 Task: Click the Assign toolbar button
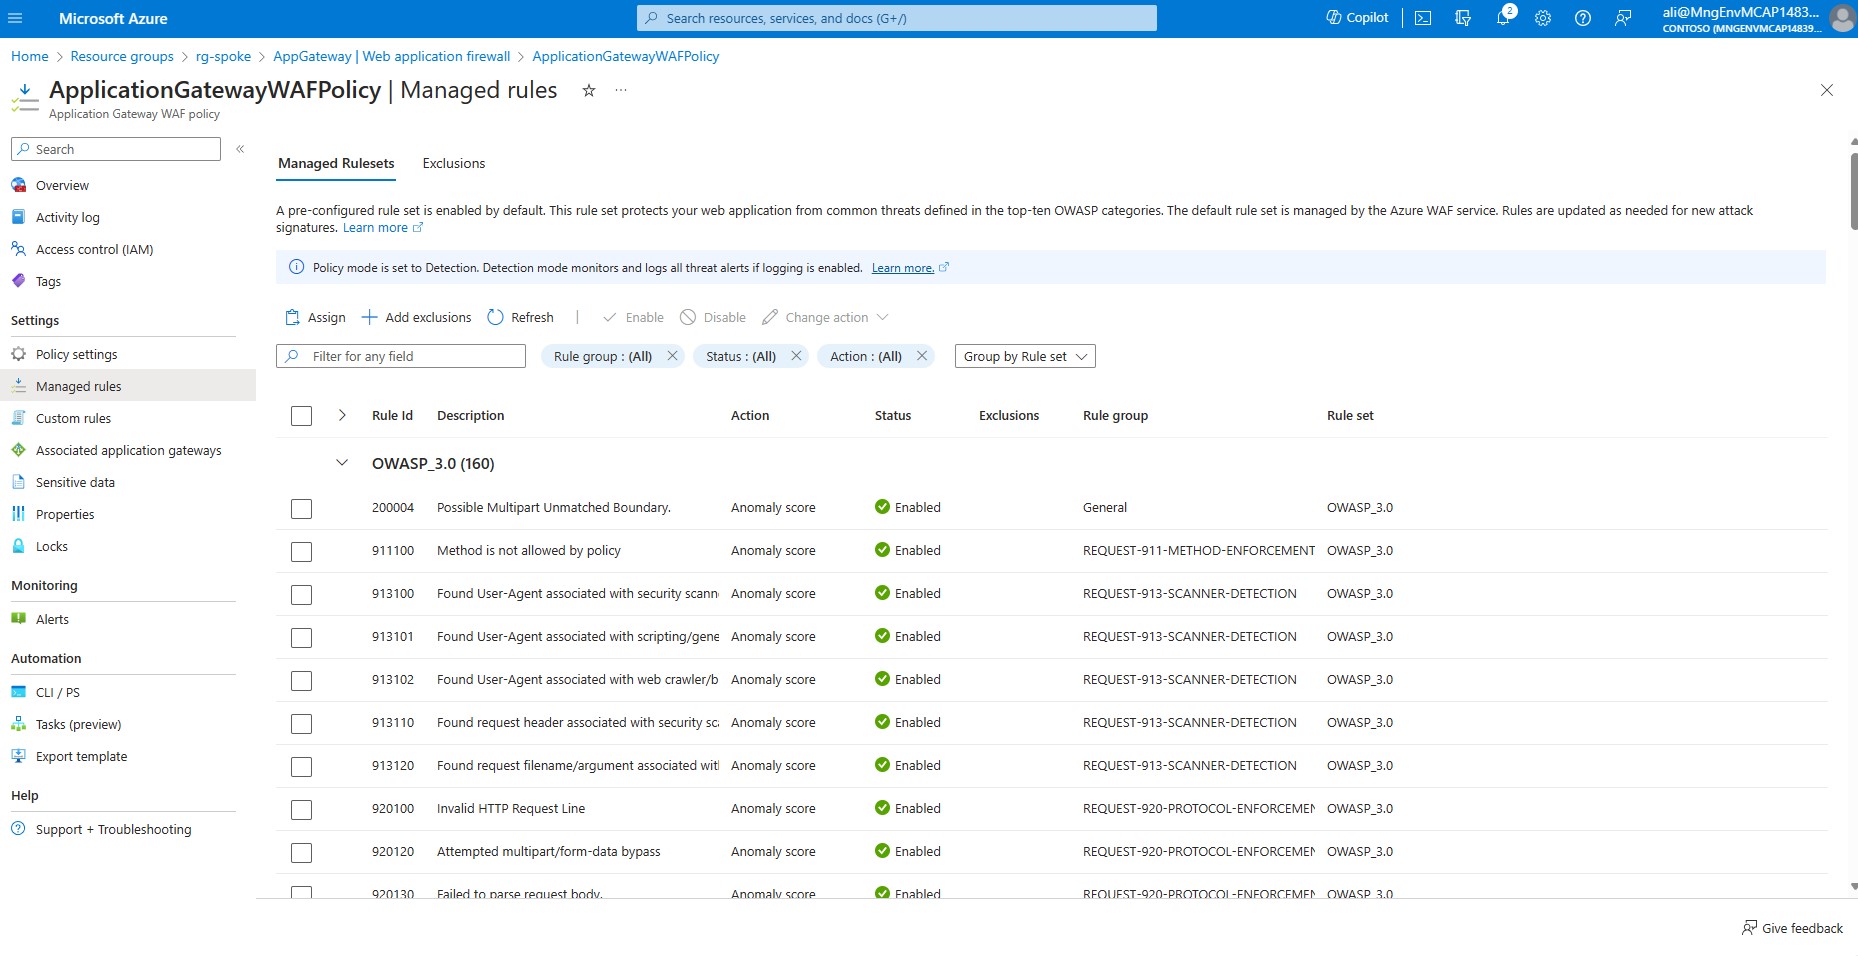click(315, 317)
